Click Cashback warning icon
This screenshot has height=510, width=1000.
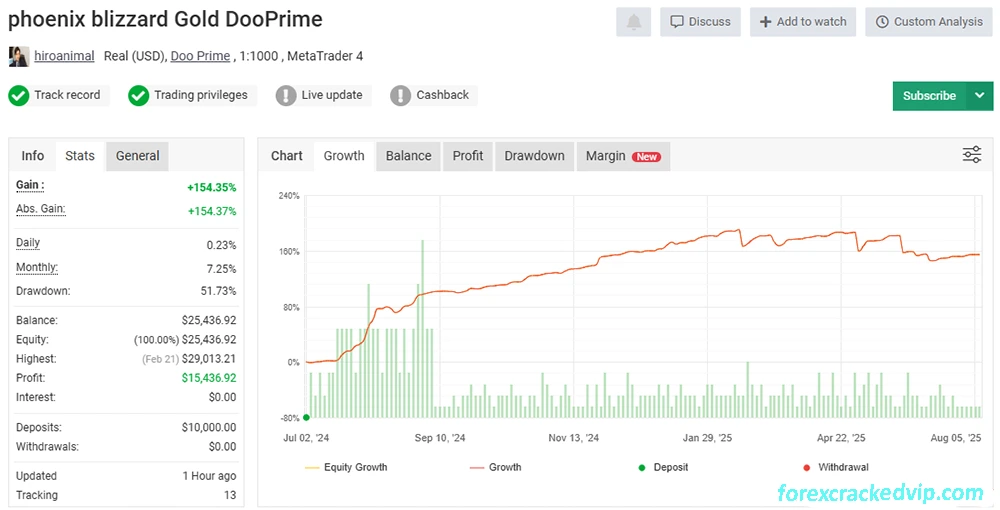click(x=401, y=96)
